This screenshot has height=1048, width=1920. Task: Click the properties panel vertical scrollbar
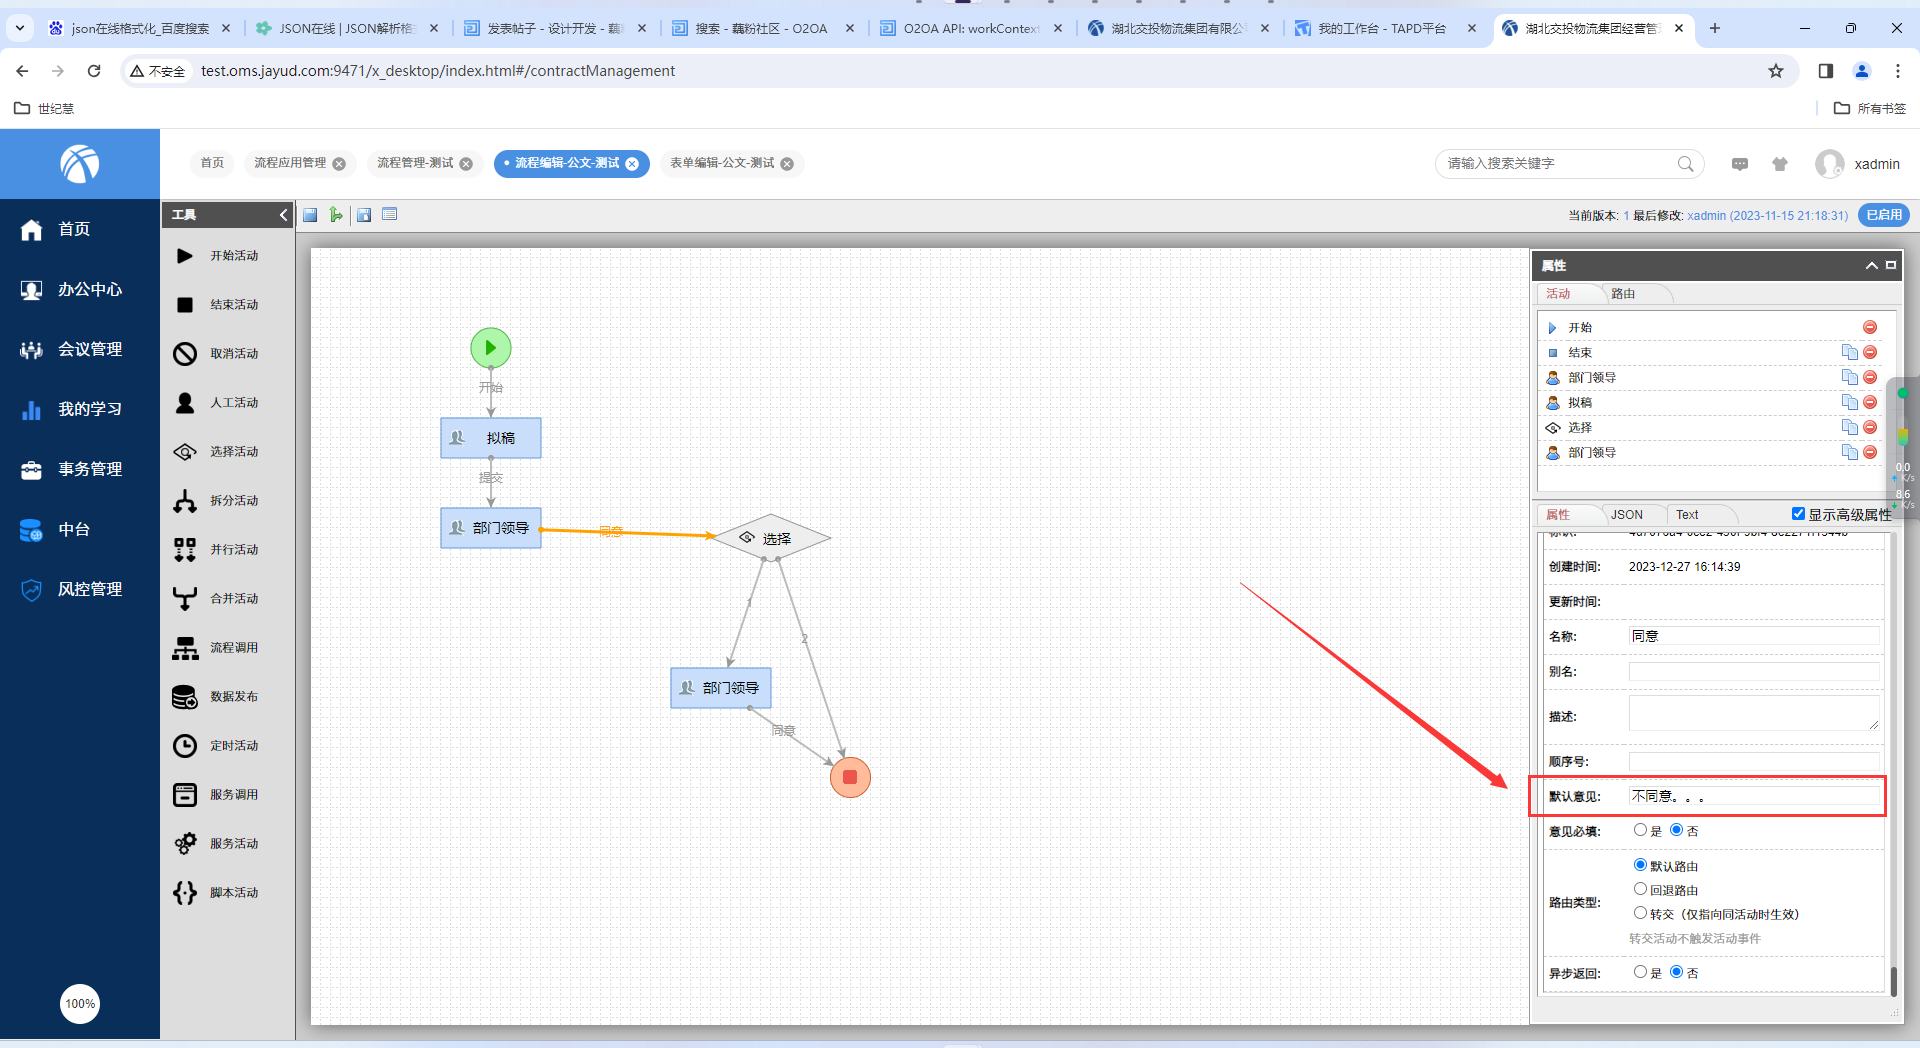pos(1893,980)
